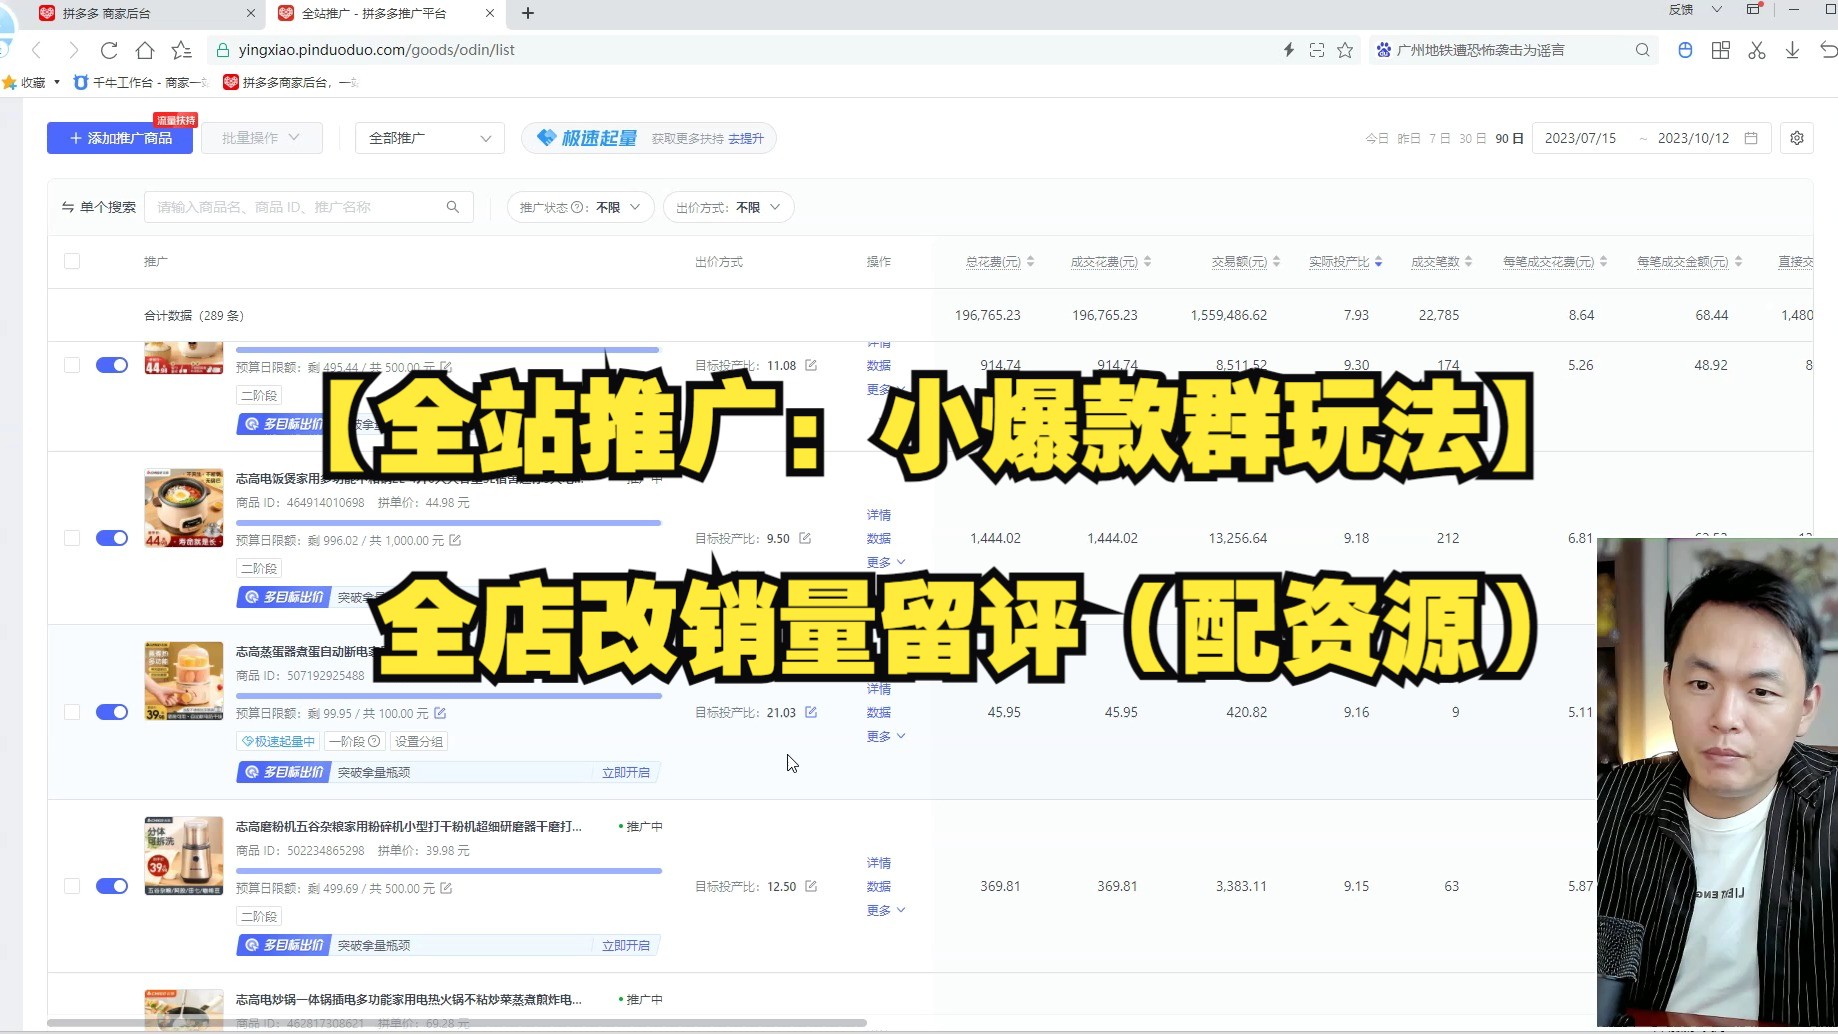Click the lightning speed-mode icon in address bar
This screenshot has width=1838, height=1034.
(1289, 50)
